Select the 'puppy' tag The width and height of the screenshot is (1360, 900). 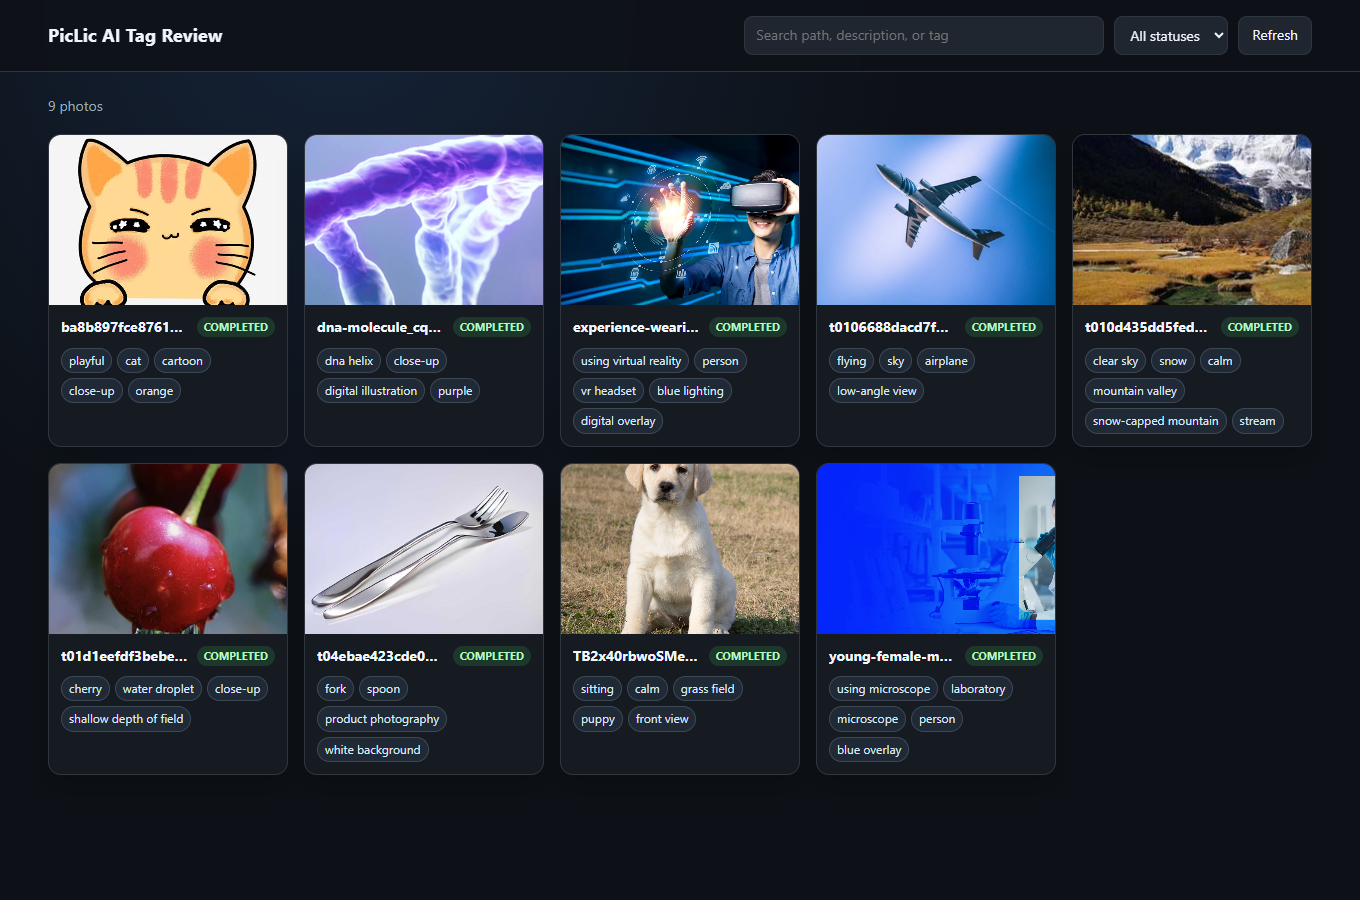(x=598, y=719)
